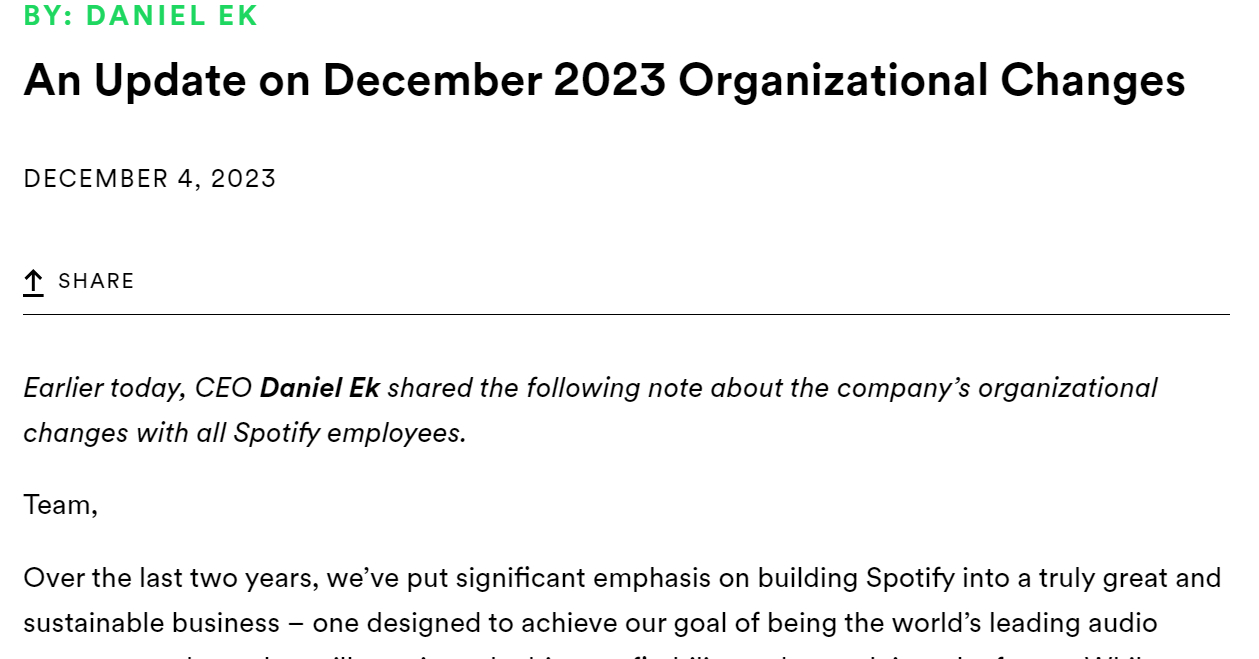Click the word "CEO" in the intro

pos(224,387)
